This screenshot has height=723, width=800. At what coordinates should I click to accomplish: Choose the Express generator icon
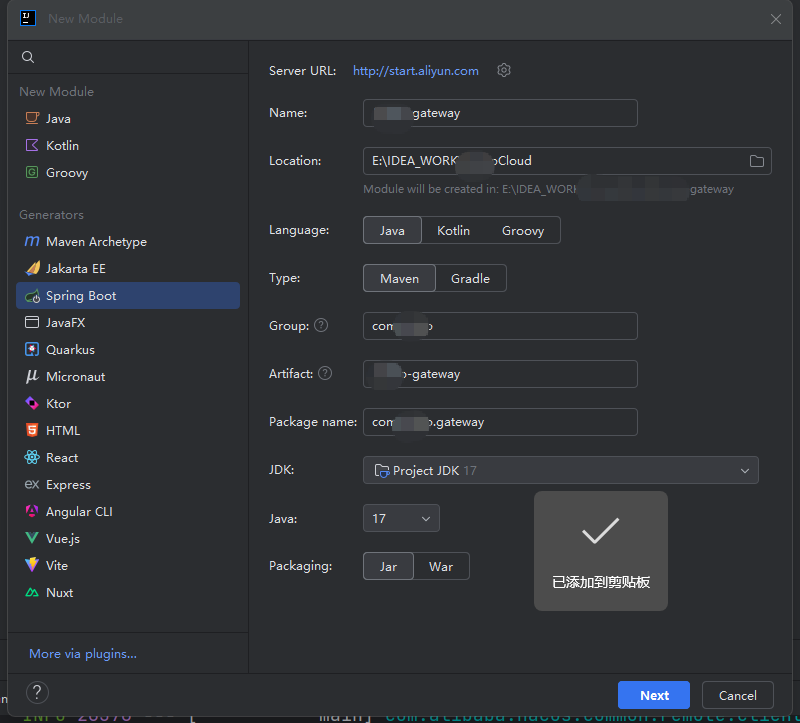coord(32,484)
